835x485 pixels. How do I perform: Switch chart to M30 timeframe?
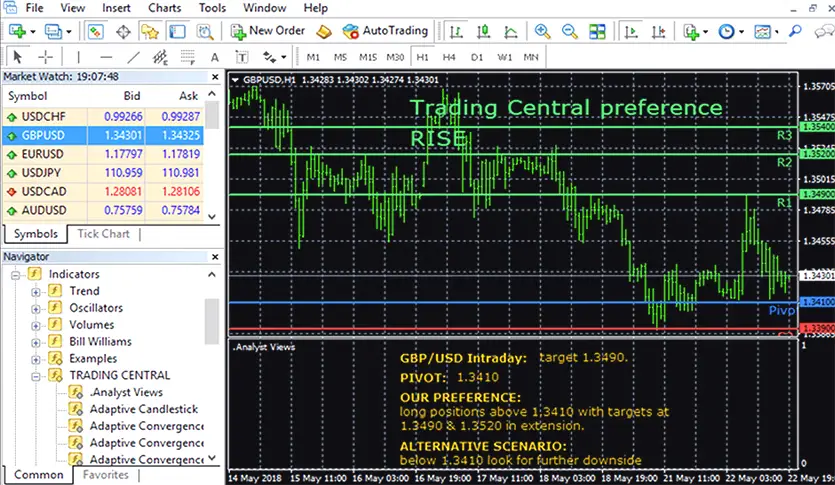coord(395,57)
